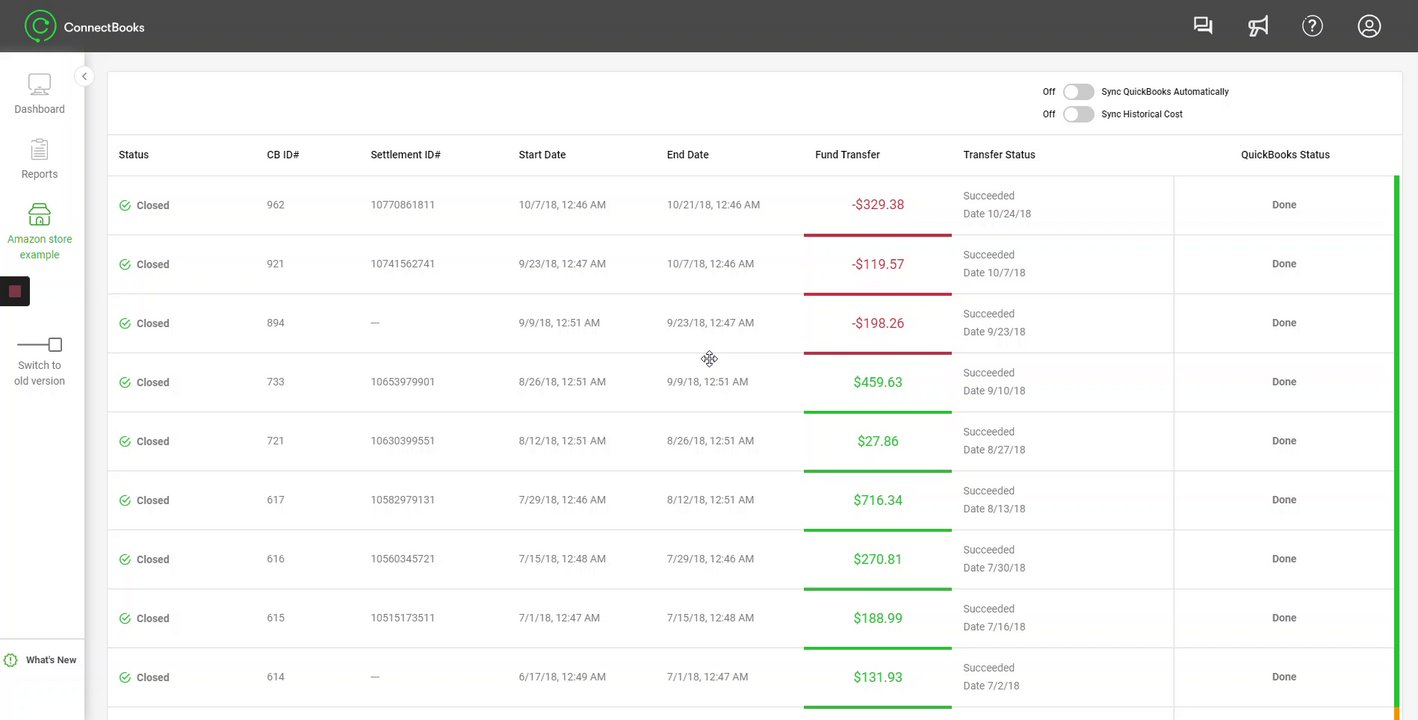The height and width of the screenshot is (720, 1418).
Task: Open the announcements megaphone icon
Action: [1258, 26]
